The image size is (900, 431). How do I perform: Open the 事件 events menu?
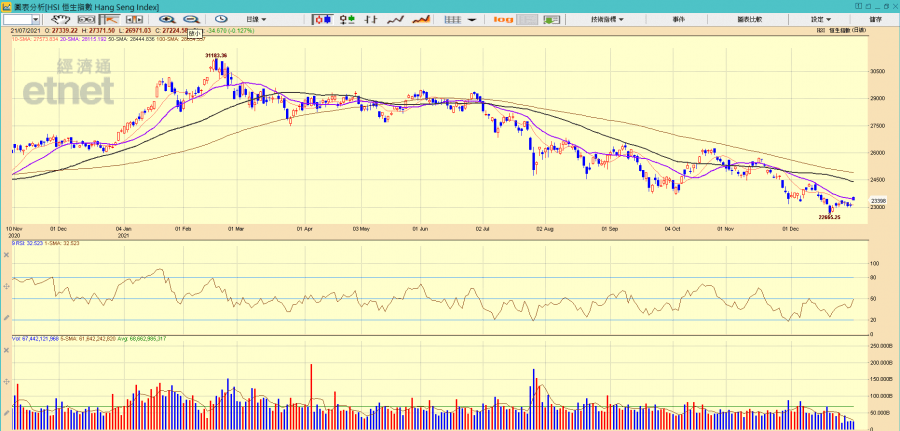pyautogui.click(x=679, y=19)
